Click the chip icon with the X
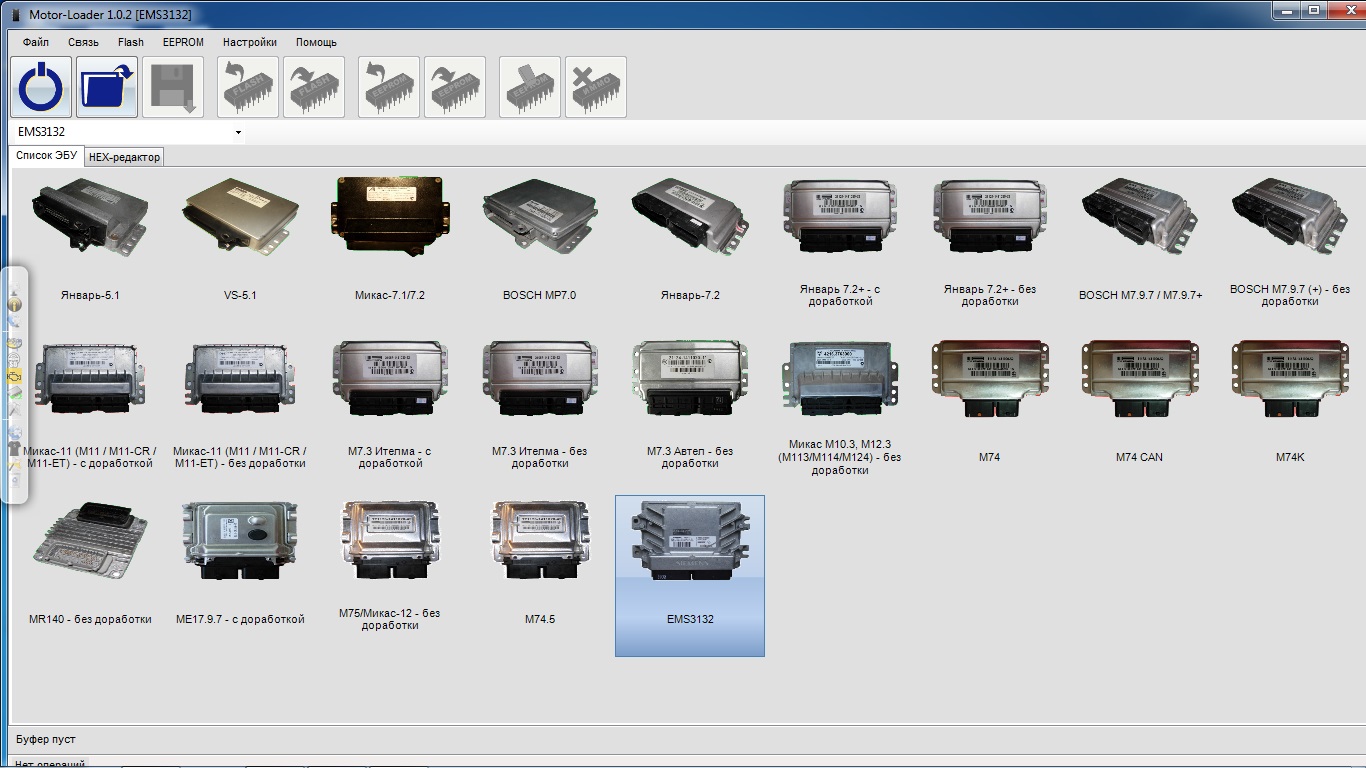Image resolution: width=1366 pixels, height=768 pixels. tap(596, 87)
